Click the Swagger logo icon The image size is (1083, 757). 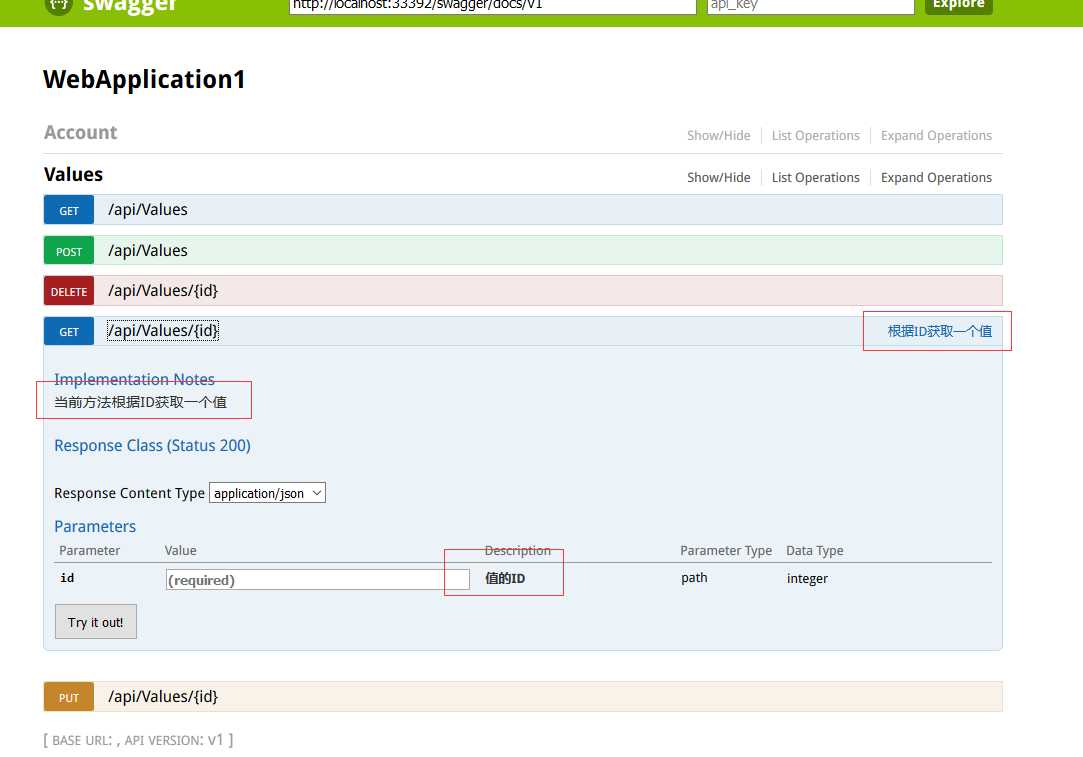(59, 6)
